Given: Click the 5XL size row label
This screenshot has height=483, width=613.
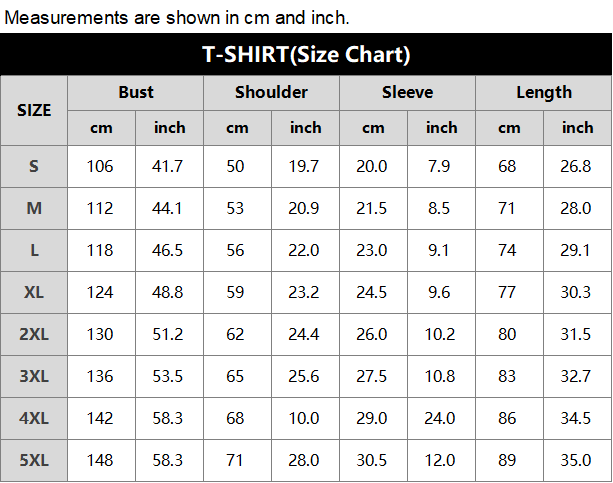Looking at the screenshot, I should 34,460.
